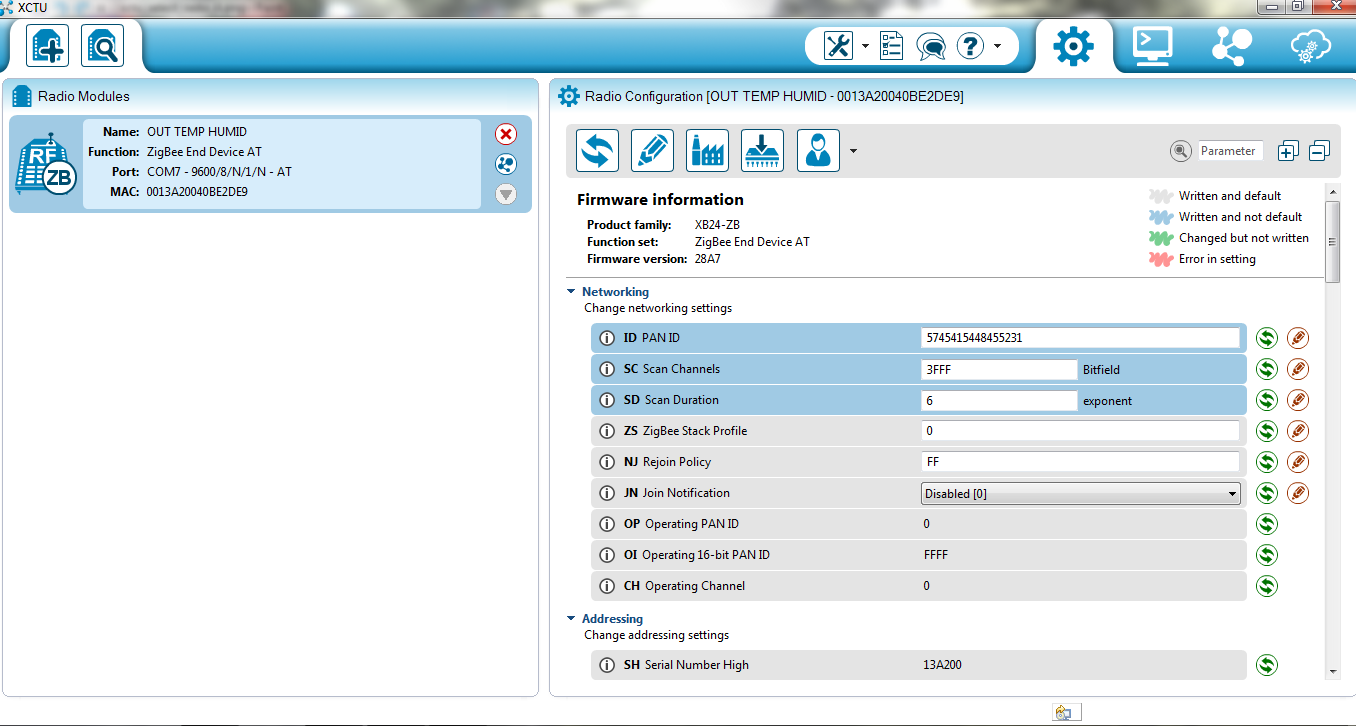Show info for ZS ZigBee Stack Profile
This screenshot has height=726, width=1356.
point(606,431)
